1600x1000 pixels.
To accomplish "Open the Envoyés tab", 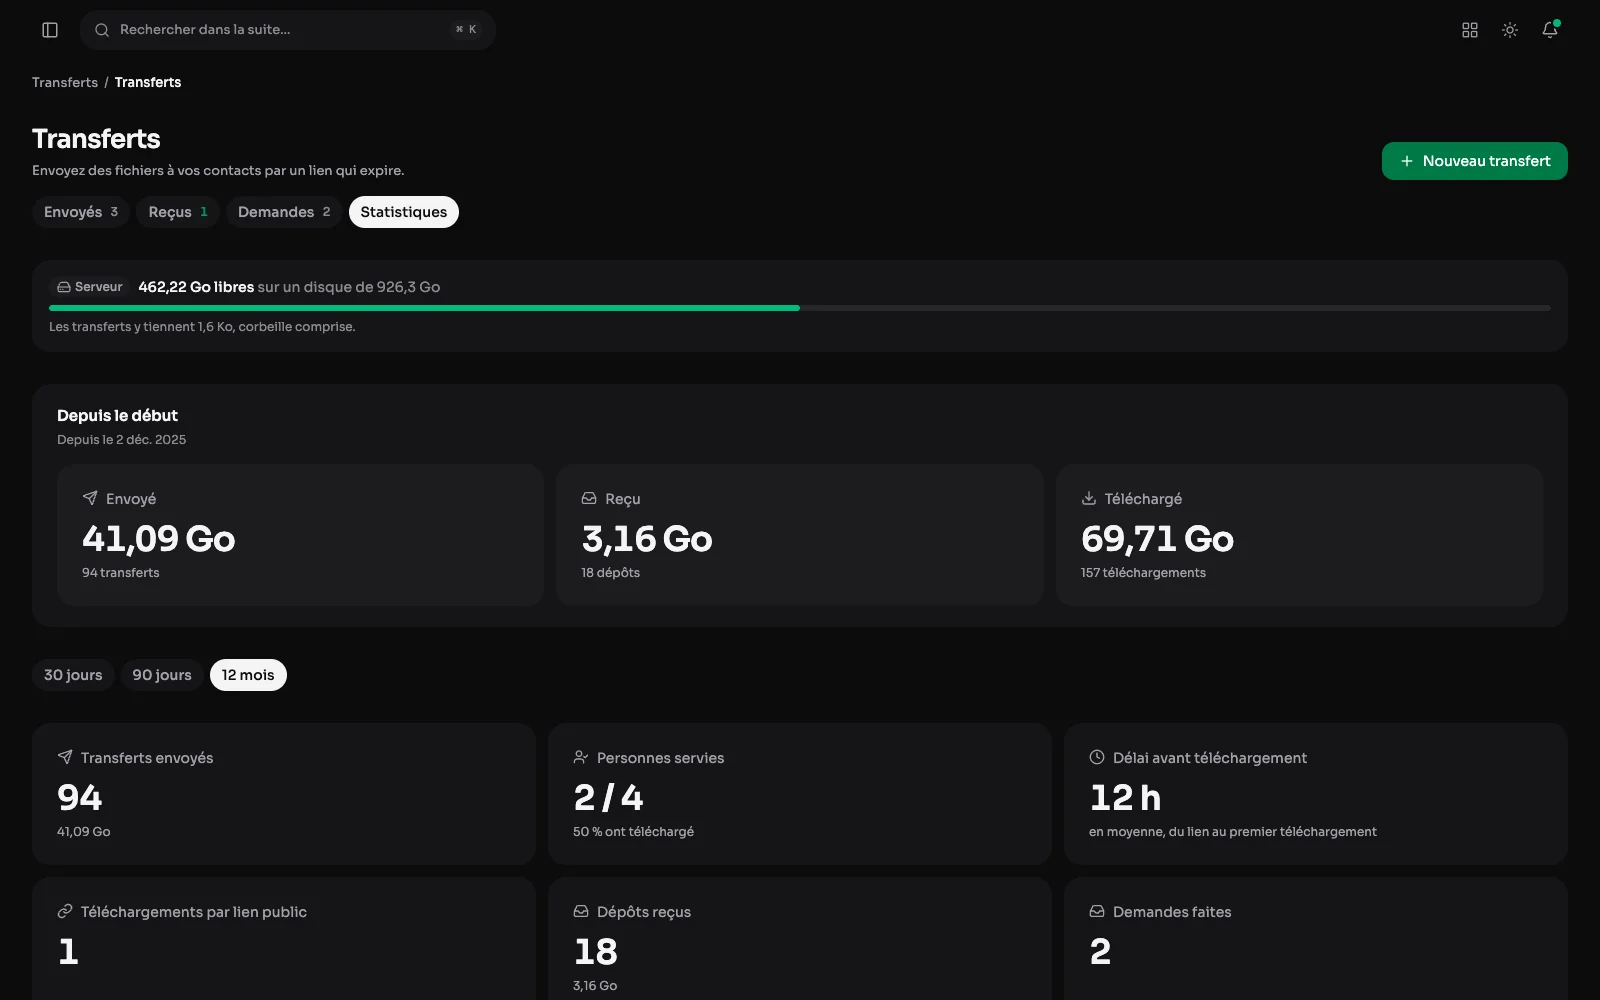I will point(81,212).
